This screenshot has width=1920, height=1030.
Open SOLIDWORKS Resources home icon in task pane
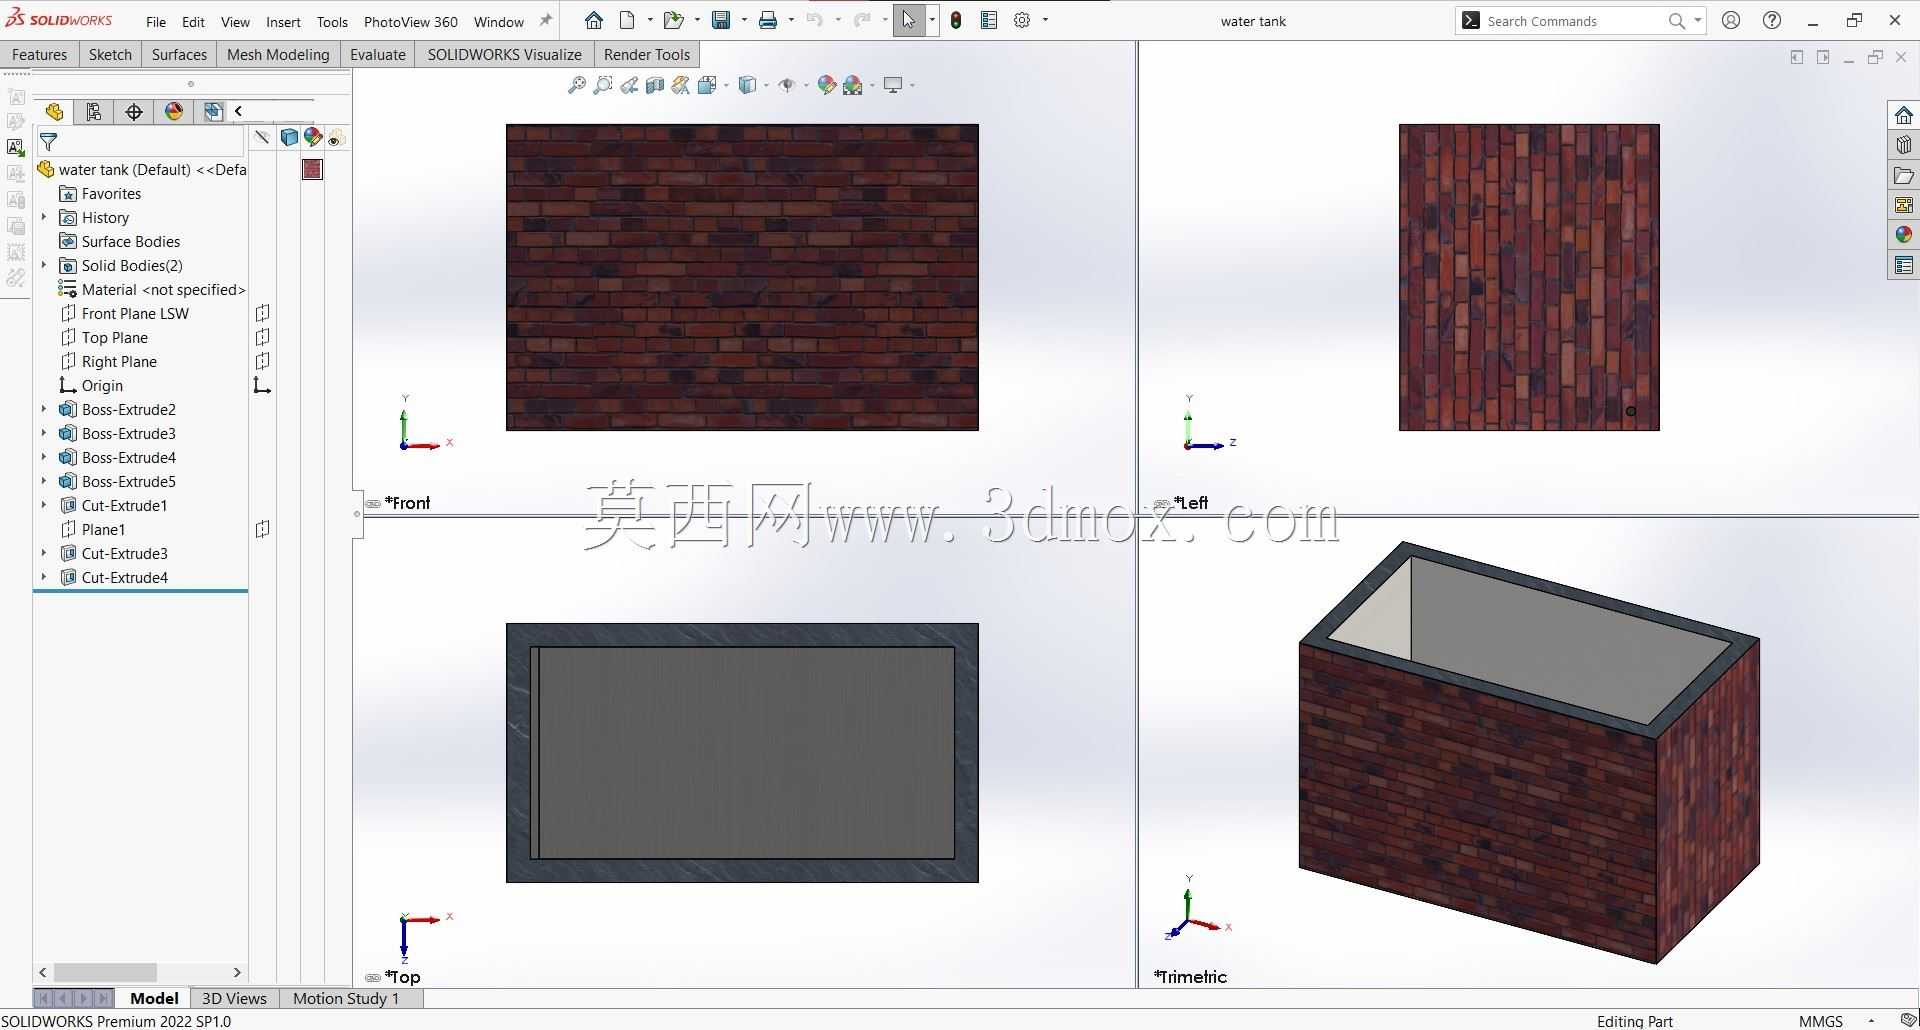coord(1903,116)
